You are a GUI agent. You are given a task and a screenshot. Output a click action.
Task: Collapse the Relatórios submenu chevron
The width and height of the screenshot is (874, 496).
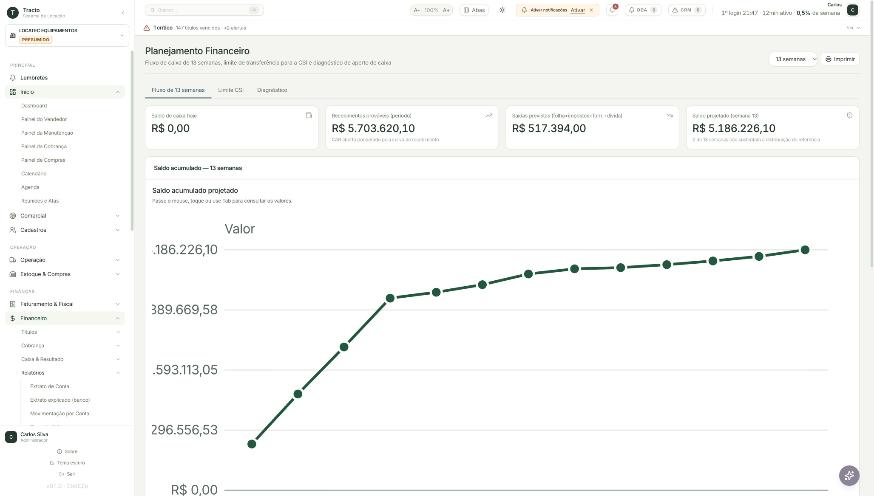(118, 373)
